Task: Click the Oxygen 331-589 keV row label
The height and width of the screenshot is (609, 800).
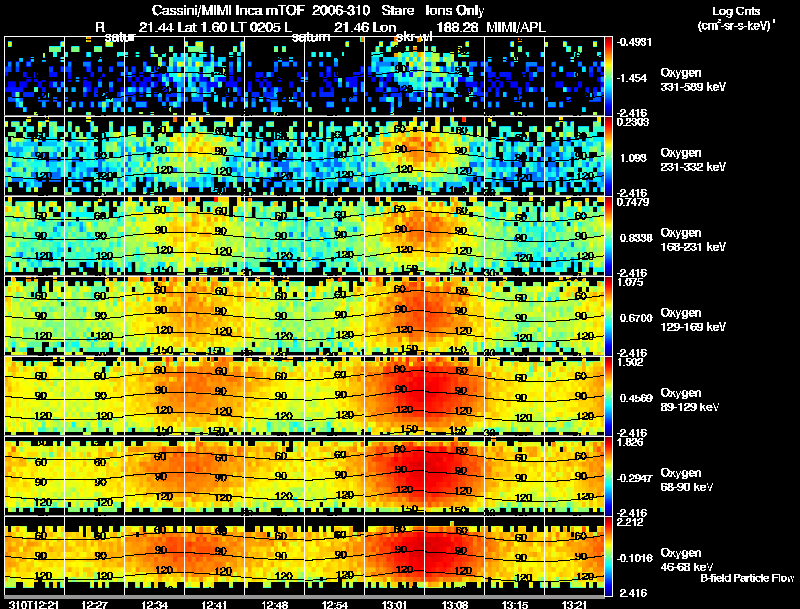Action: [693, 80]
